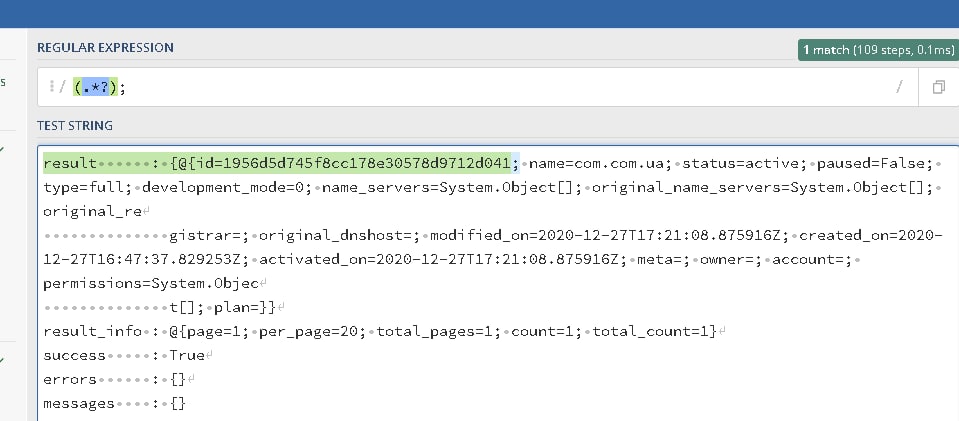Click 'development_mode=0;' text

(228, 187)
